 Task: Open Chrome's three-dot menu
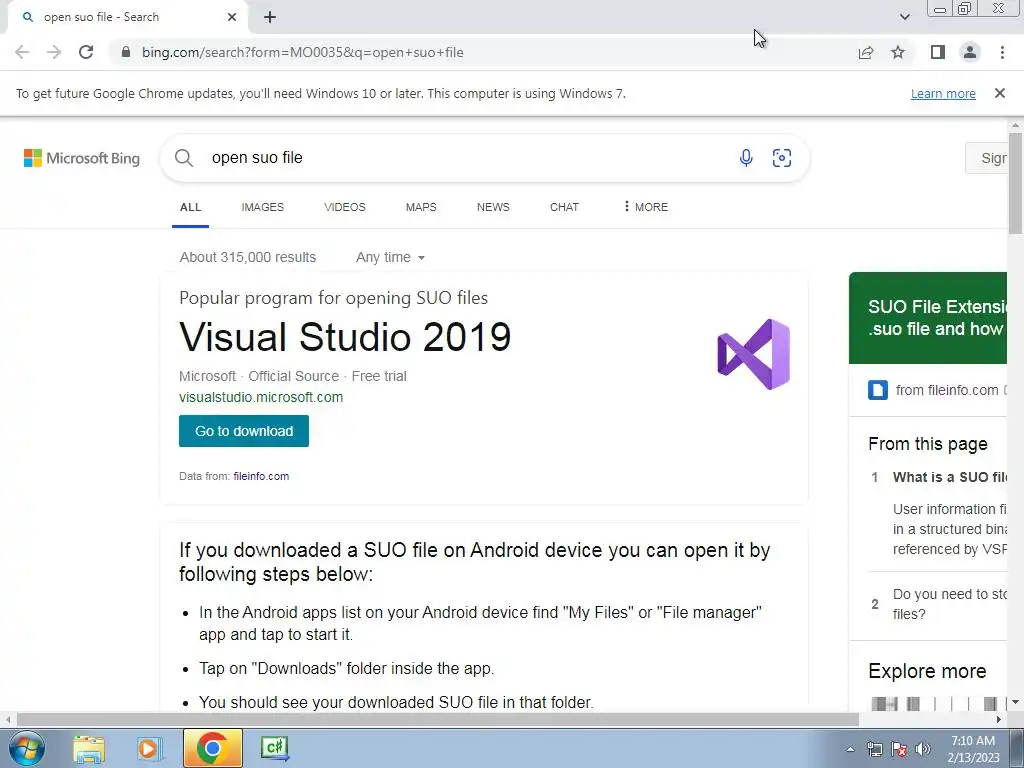(x=1002, y=52)
